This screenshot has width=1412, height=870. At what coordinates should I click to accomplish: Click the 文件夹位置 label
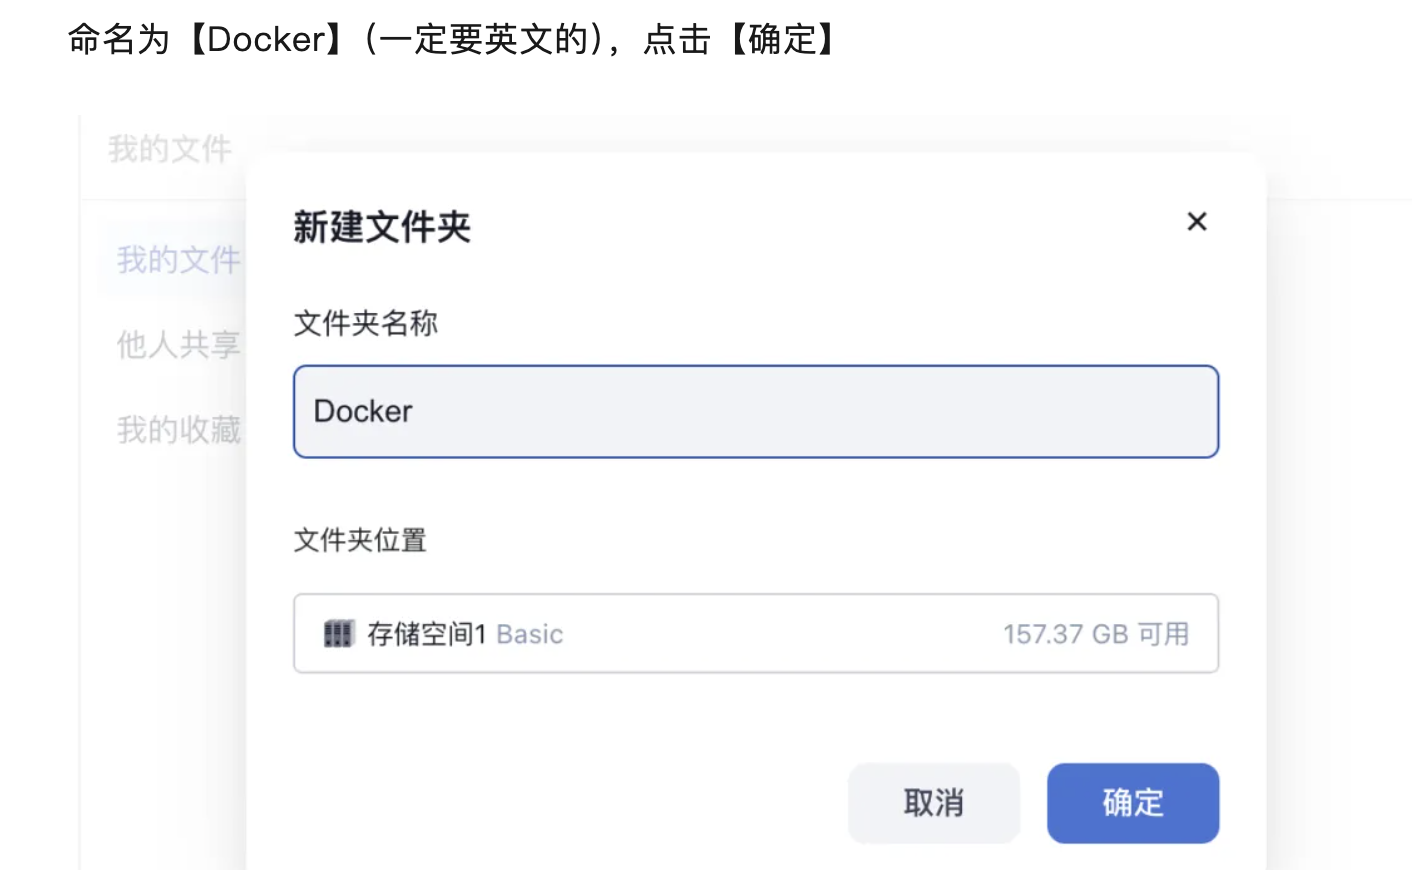pyautogui.click(x=360, y=540)
